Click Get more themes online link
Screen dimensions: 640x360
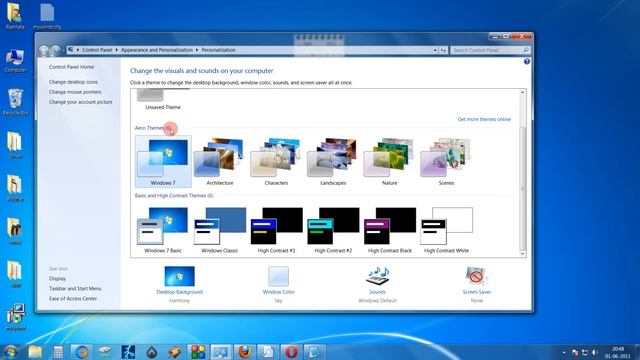coord(484,119)
